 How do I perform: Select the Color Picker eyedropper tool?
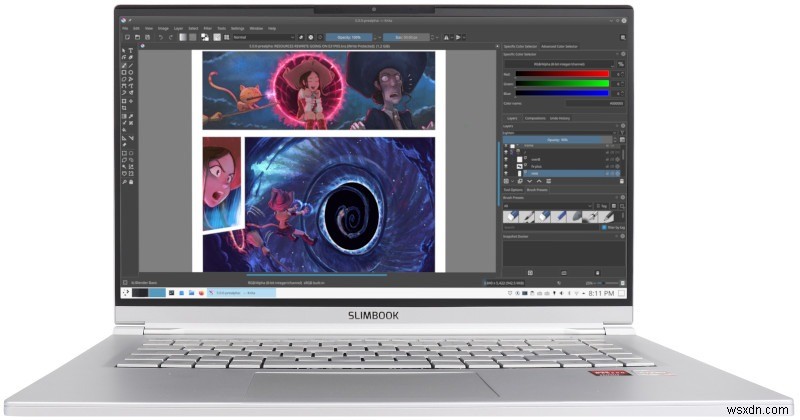coord(131,116)
